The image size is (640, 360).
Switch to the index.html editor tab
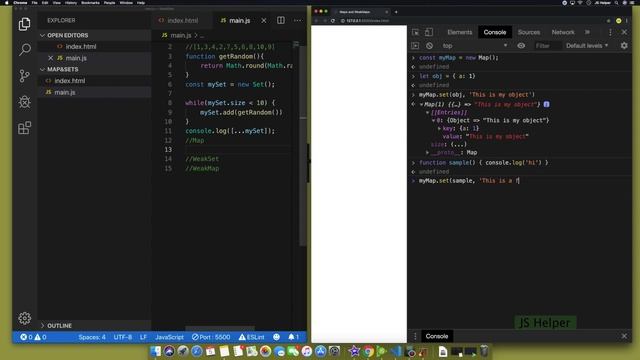(x=182, y=20)
